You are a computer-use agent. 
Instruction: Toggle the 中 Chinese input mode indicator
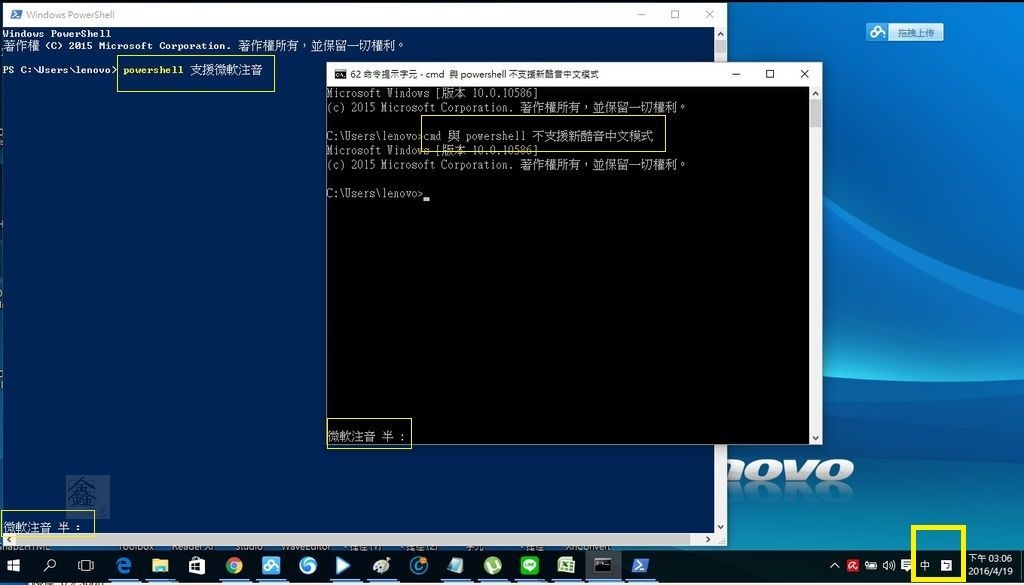(x=925, y=566)
